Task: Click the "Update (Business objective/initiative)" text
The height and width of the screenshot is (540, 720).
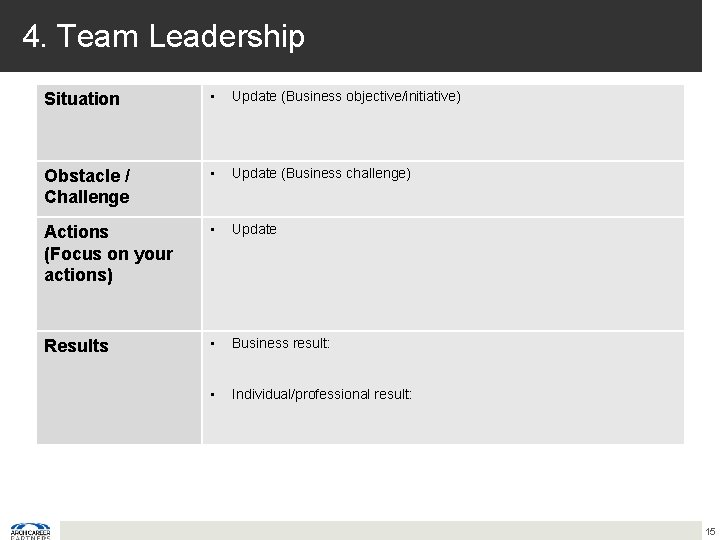Action: pyautogui.click(x=346, y=98)
